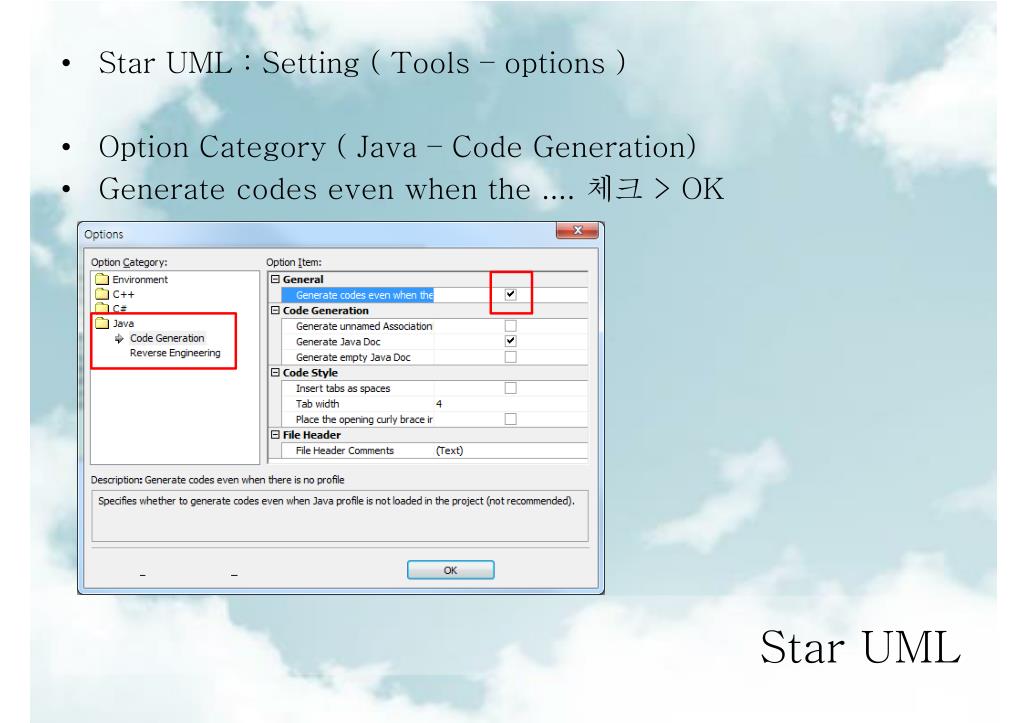Click the OK button
Screen dimensions: 1023x723
[x=450, y=570]
